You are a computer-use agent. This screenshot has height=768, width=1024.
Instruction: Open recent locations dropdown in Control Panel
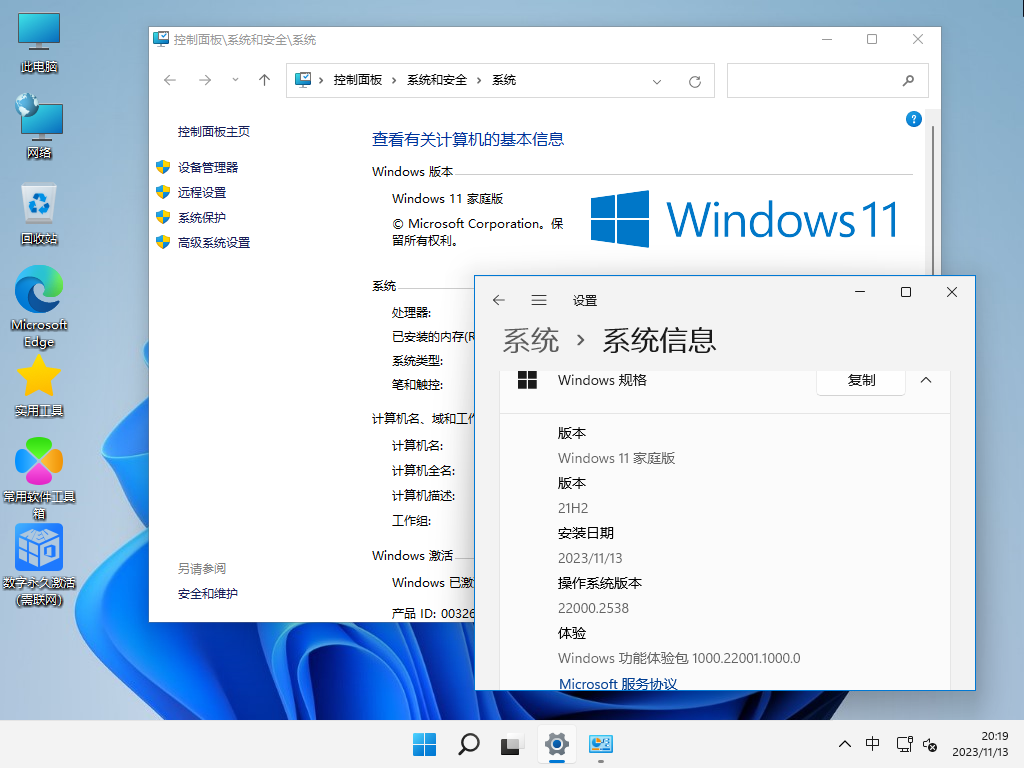(x=235, y=80)
